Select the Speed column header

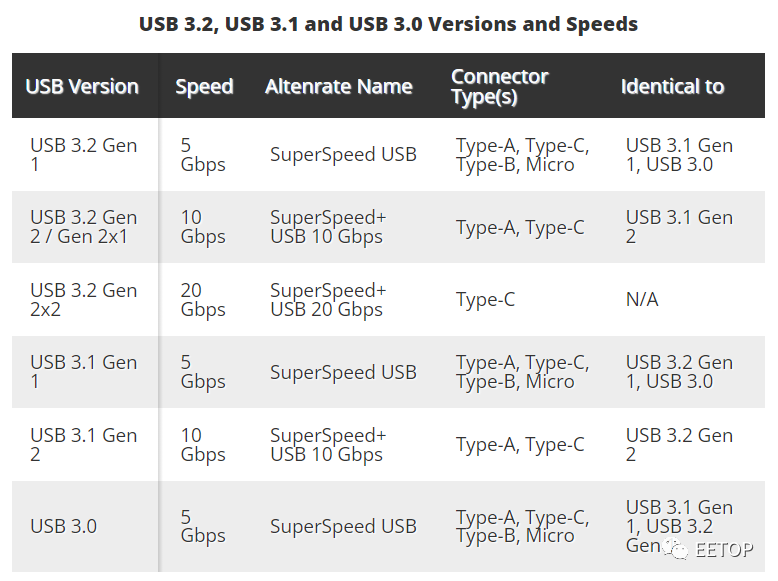tap(204, 87)
